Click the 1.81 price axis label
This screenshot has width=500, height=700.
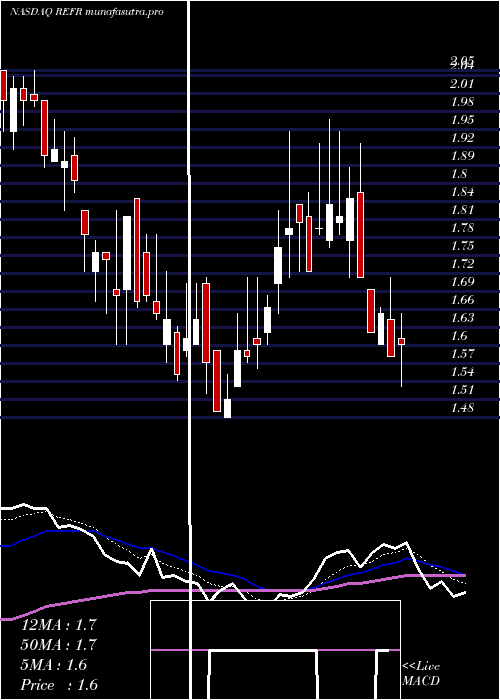pos(462,210)
